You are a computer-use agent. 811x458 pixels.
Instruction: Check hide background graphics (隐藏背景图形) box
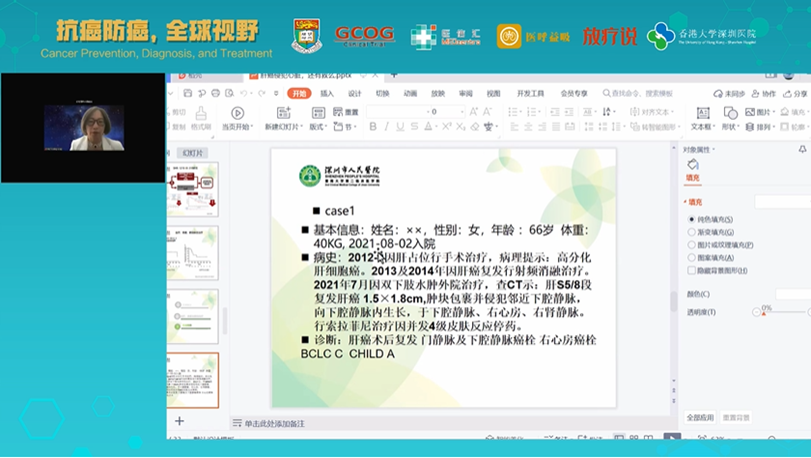692,270
